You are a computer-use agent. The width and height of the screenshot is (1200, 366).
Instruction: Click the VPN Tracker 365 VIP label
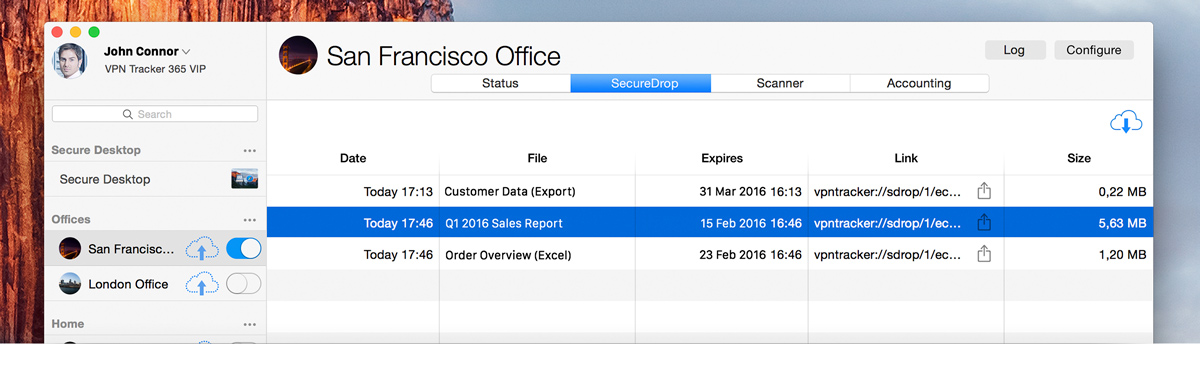[x=155, y=70]
